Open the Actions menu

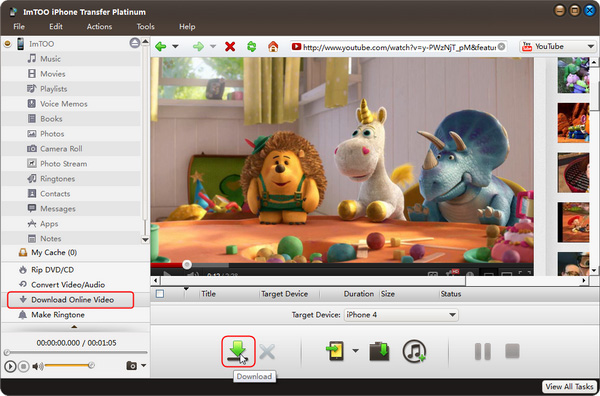pos(99,26)
